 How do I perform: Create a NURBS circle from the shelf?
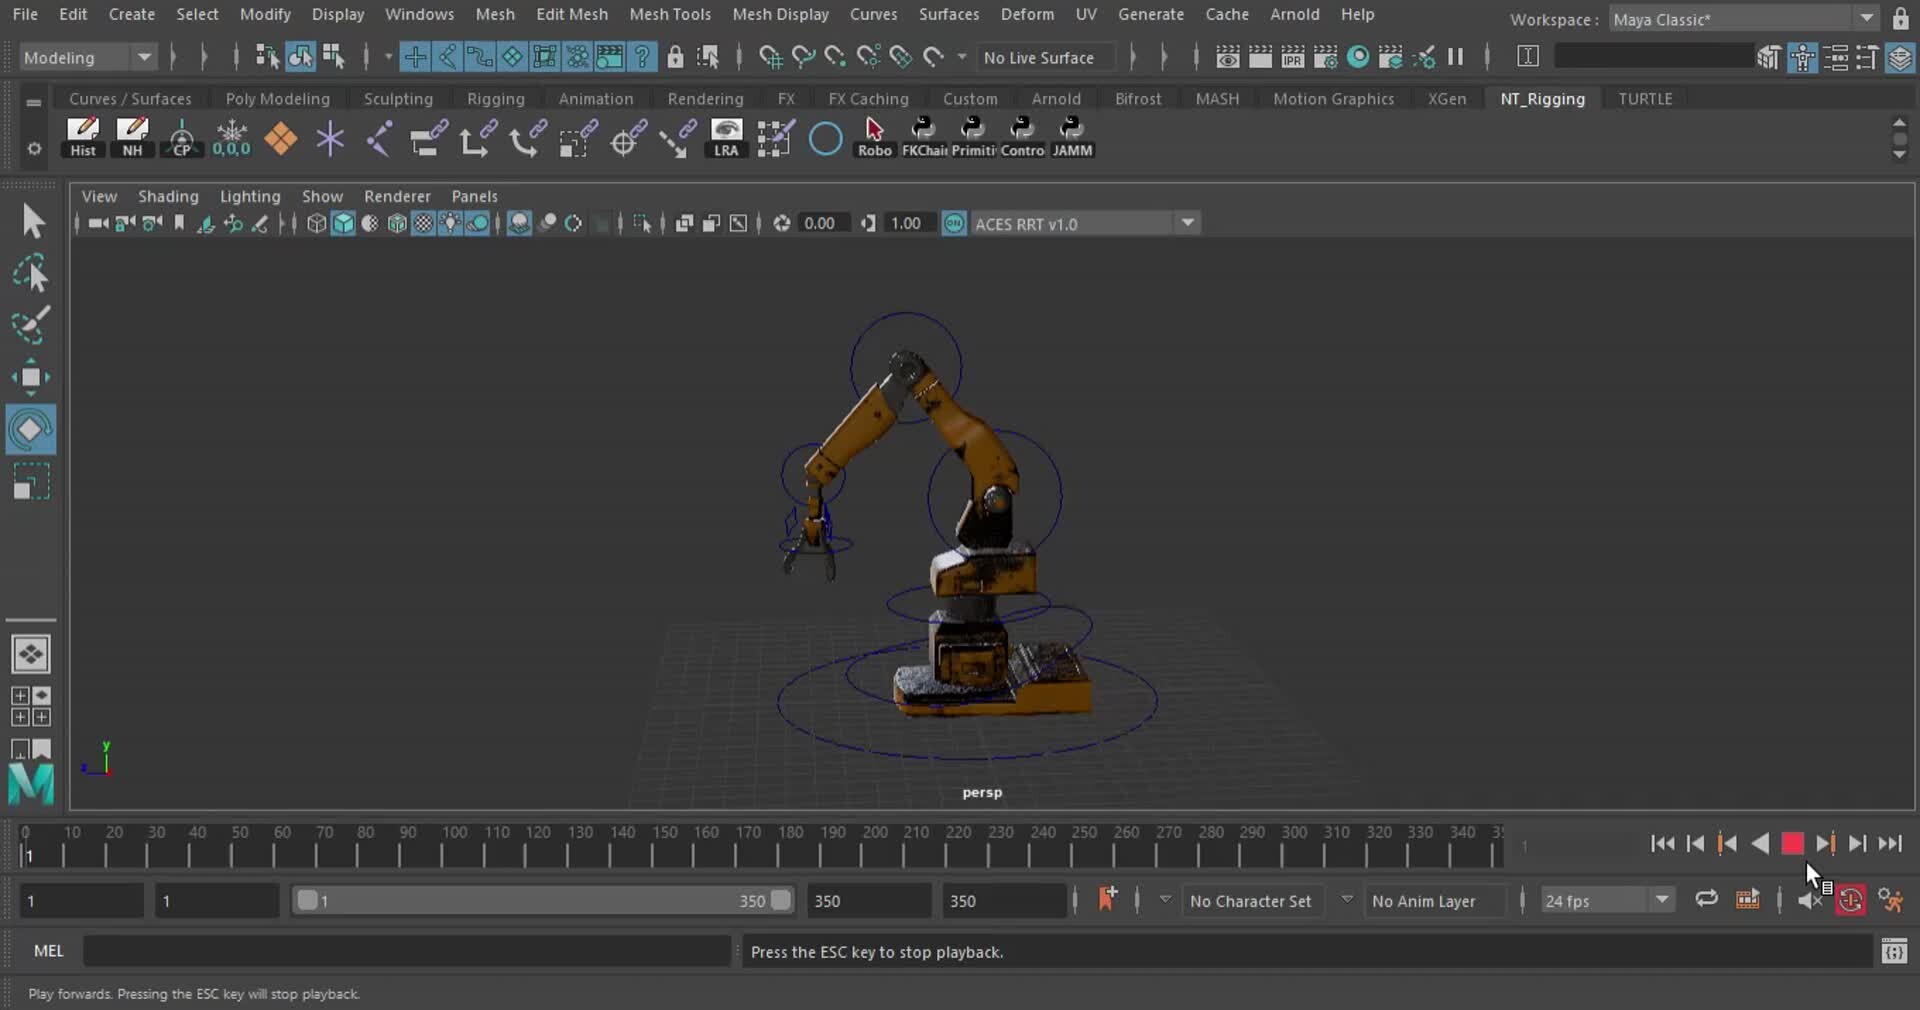825,139
